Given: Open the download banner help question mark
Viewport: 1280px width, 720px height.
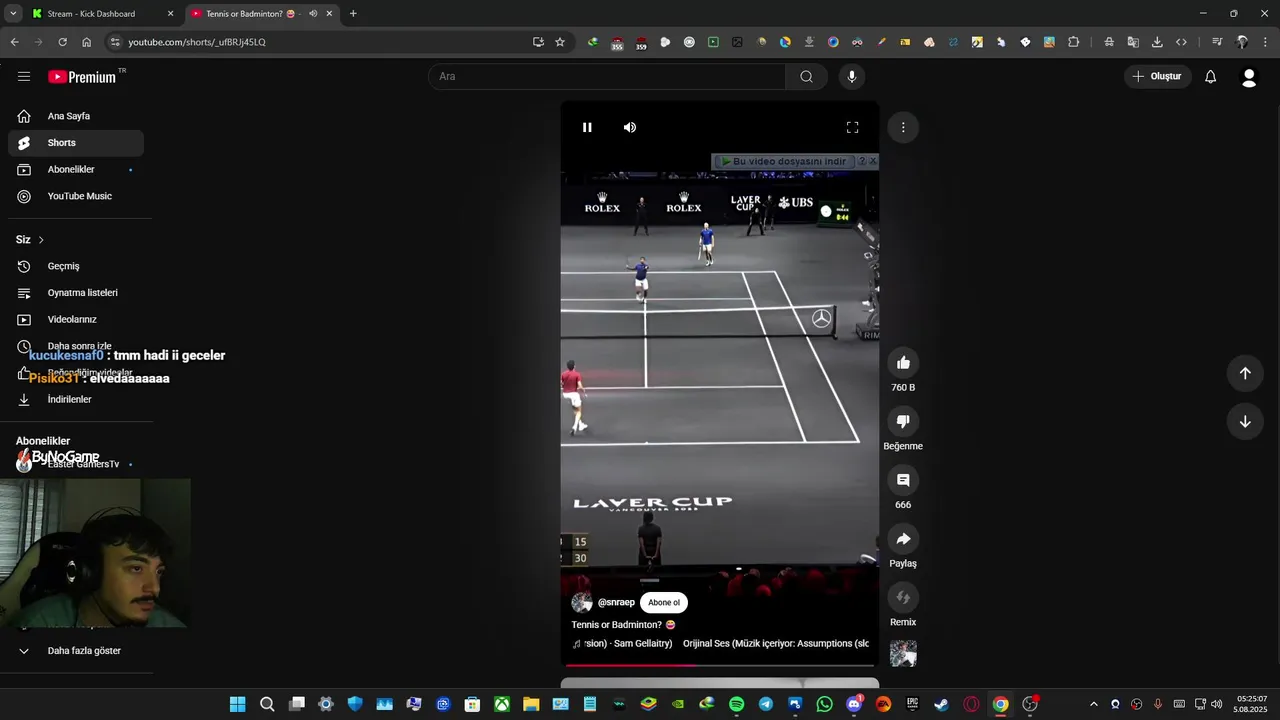Looking at the screenshot, I should [x=862, y=161].
